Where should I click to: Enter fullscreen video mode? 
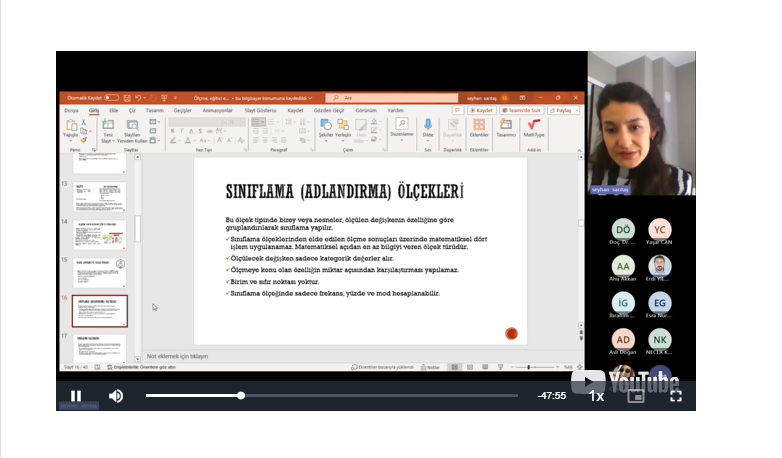[675, 396]
